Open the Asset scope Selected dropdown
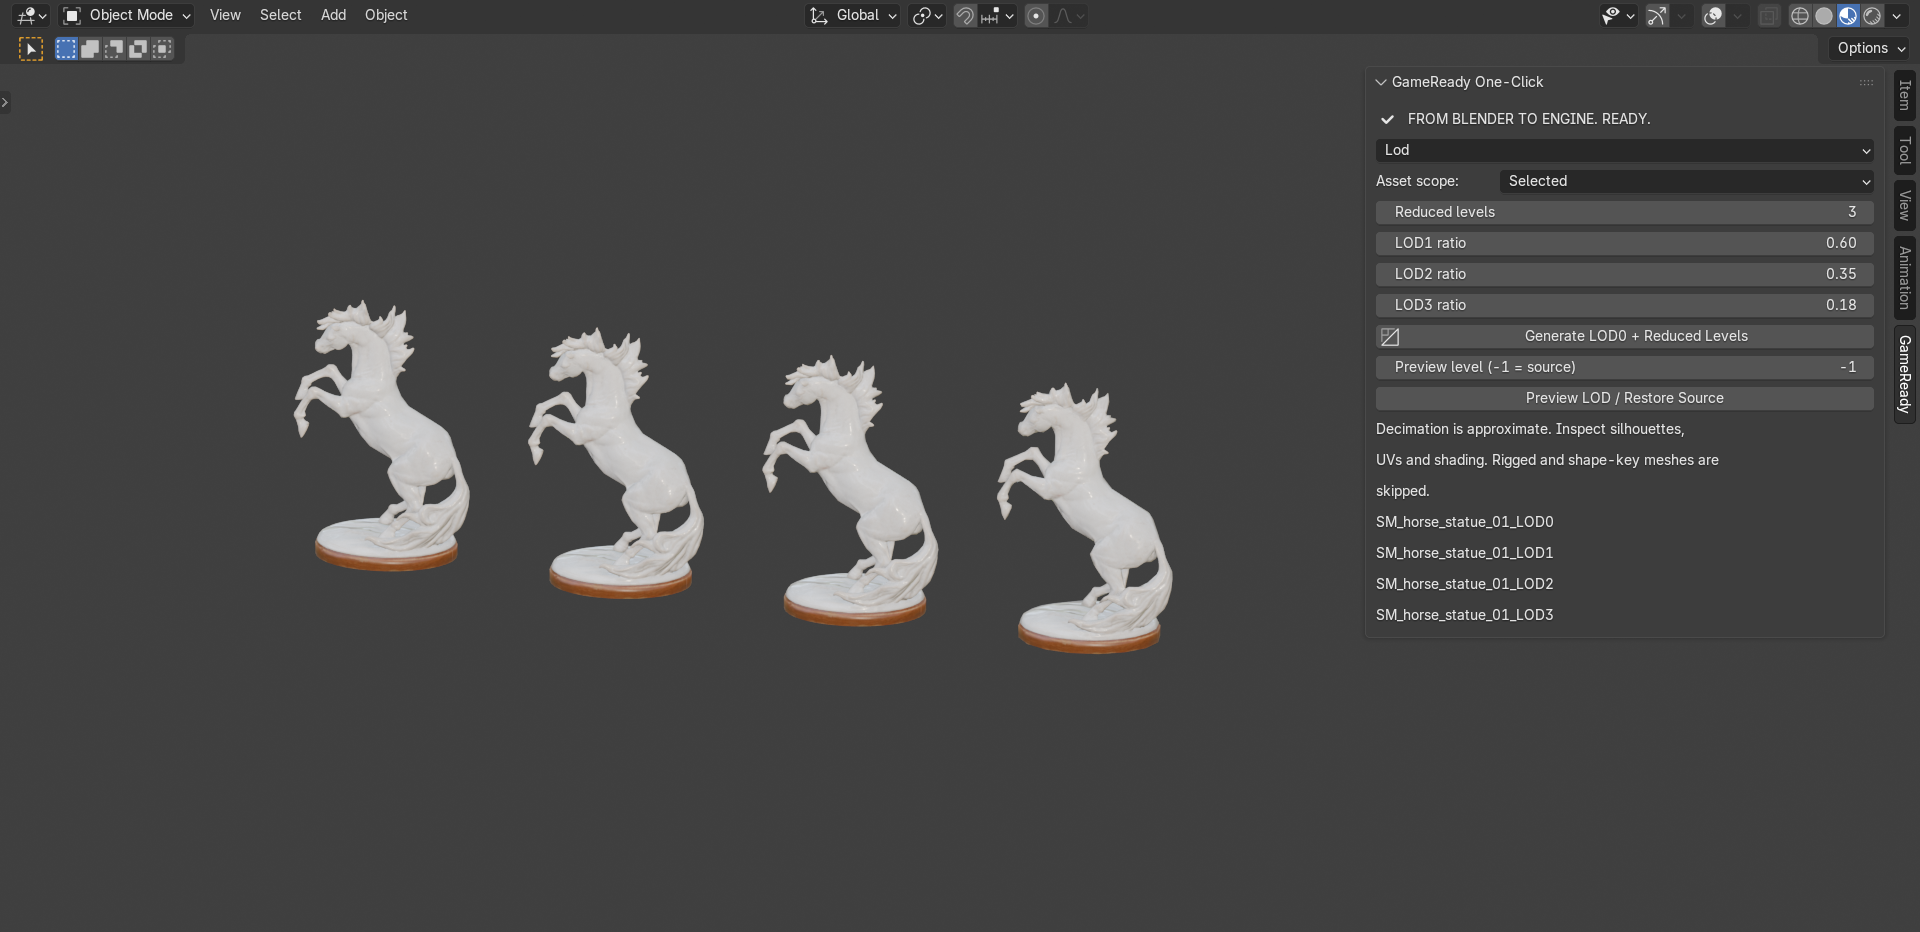 click(x=1686, y=181)
